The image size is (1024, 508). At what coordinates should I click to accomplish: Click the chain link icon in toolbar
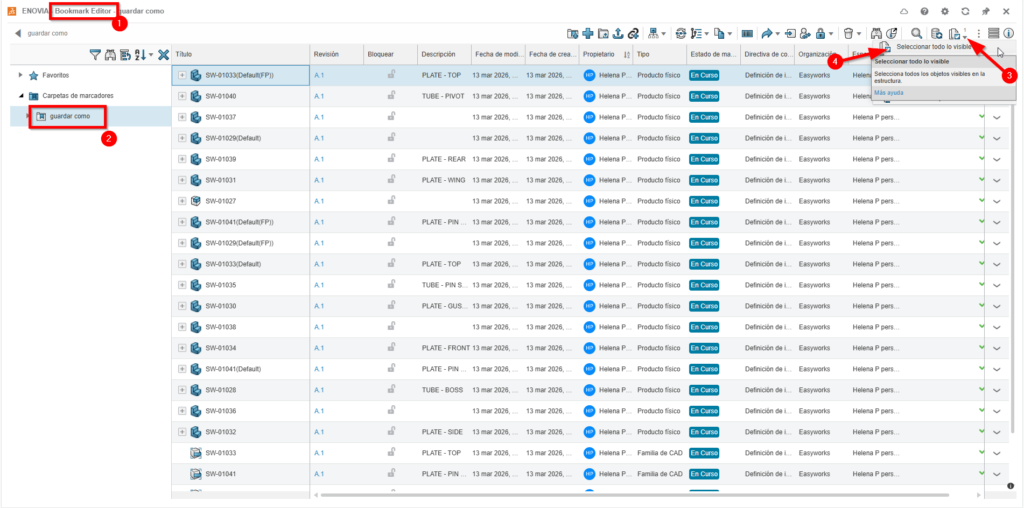pyautogui.click(x=633, y=33)
